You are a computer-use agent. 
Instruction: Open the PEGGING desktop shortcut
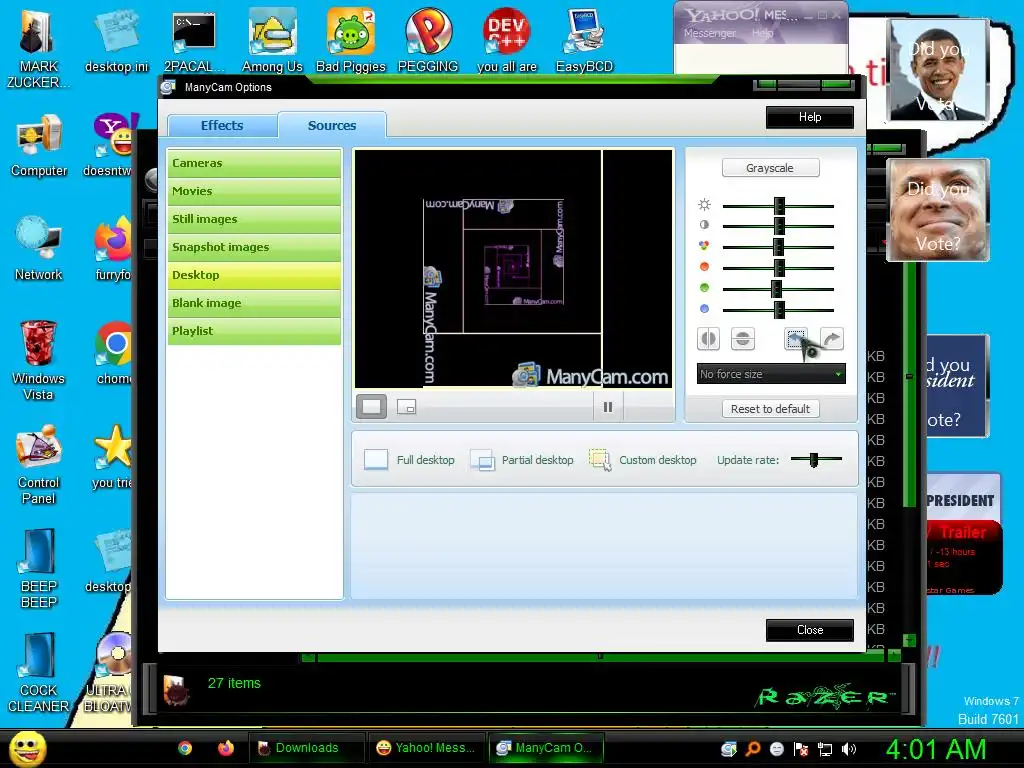point(428,40)
